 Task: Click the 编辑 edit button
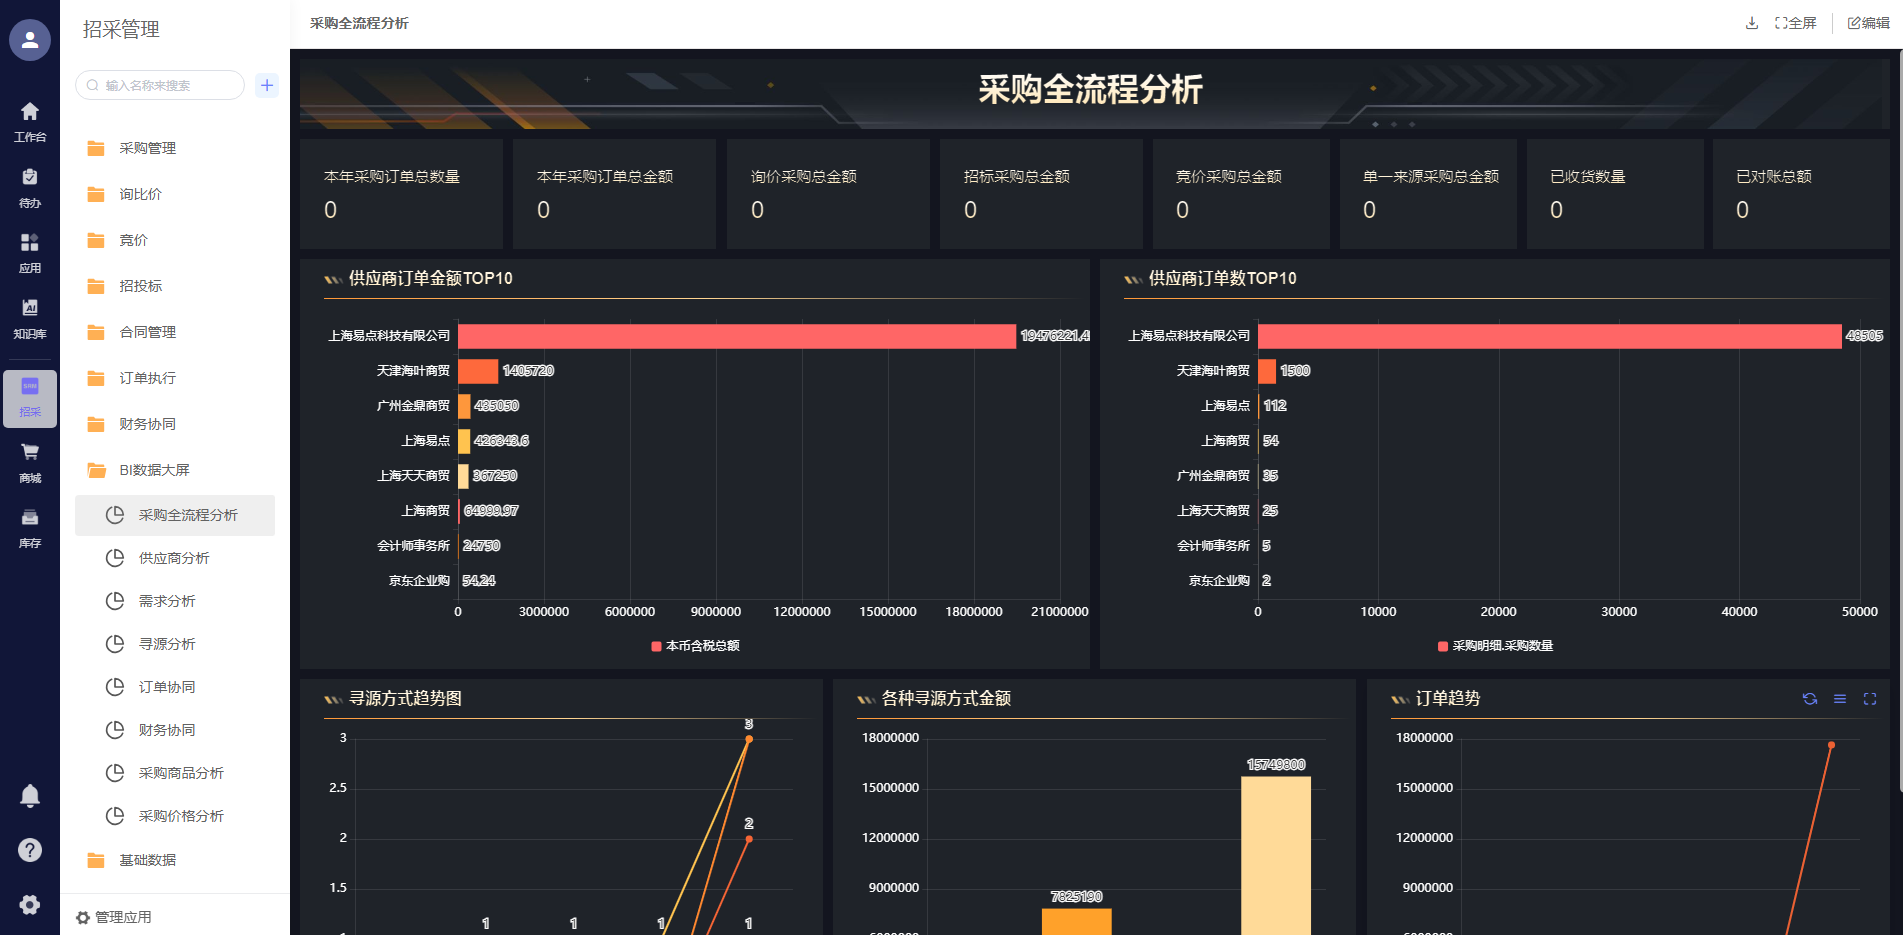click(x=1868, y=23)
